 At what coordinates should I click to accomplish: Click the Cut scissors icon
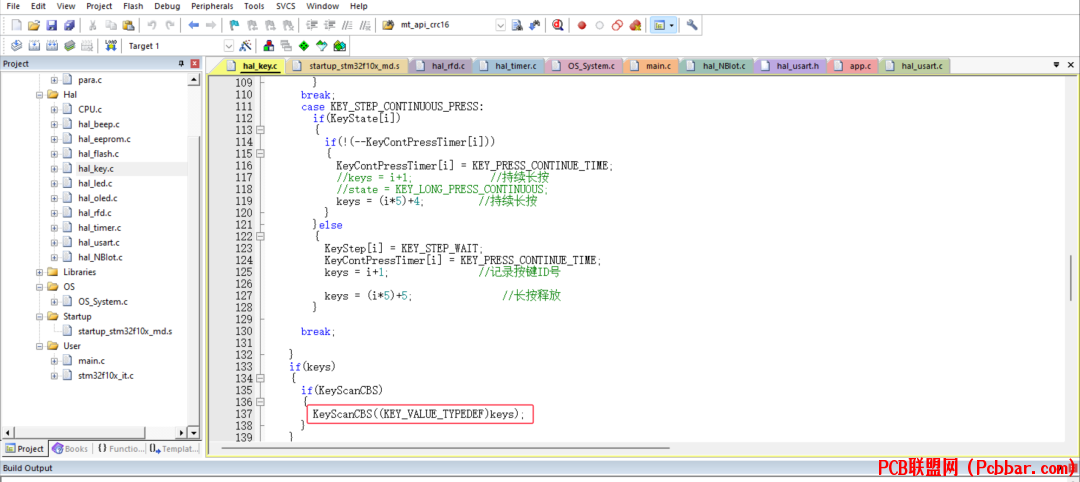[92, 25]
